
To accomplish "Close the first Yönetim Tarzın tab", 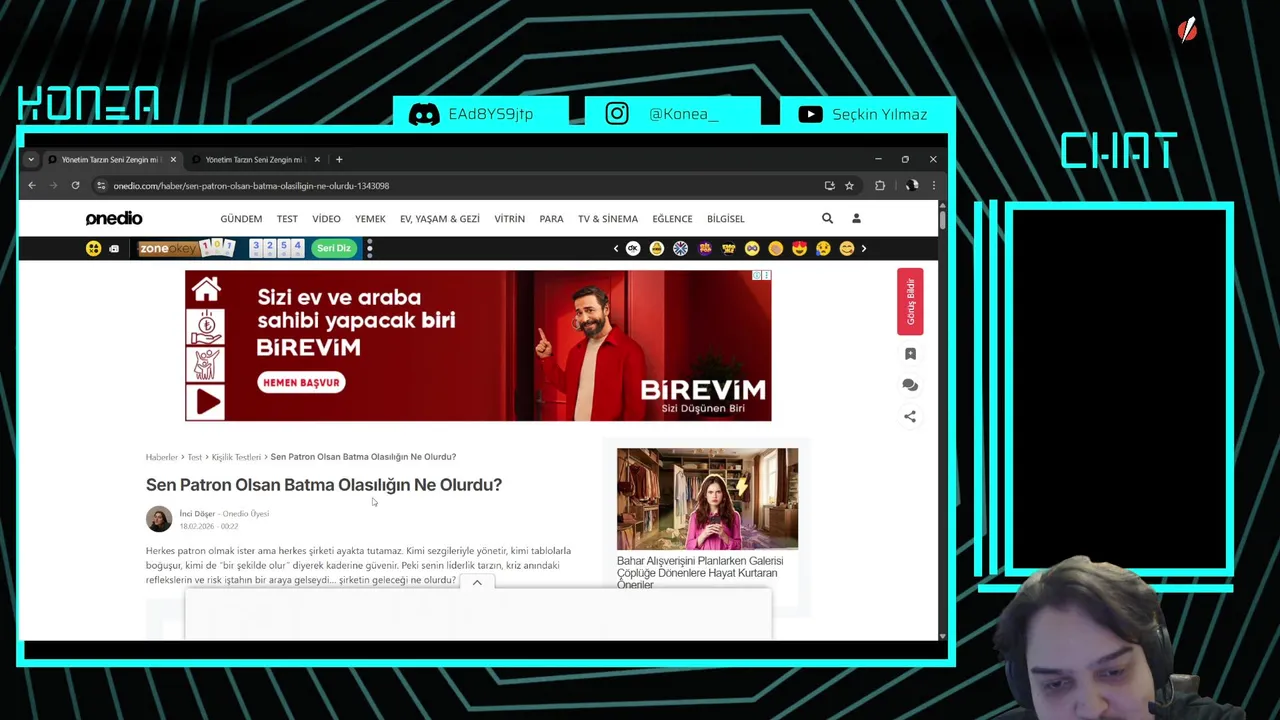I will [173, 159].
